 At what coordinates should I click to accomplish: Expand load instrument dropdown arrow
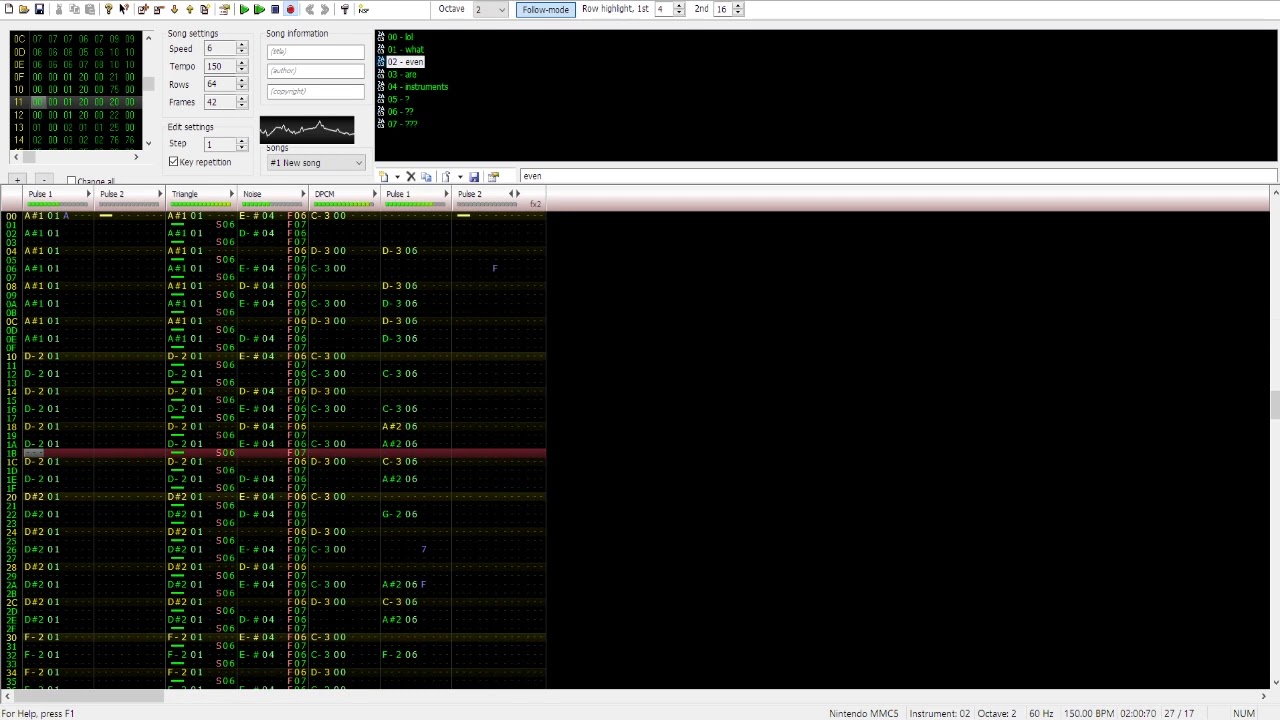[460, 177]
